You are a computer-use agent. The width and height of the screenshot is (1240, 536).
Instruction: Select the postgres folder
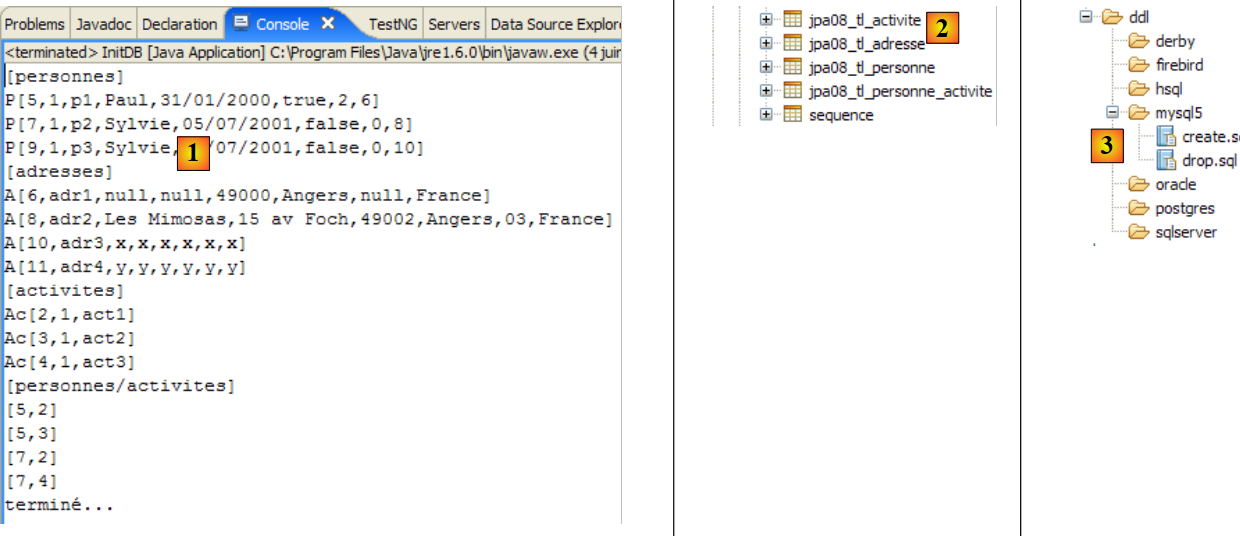(1184, 208)
